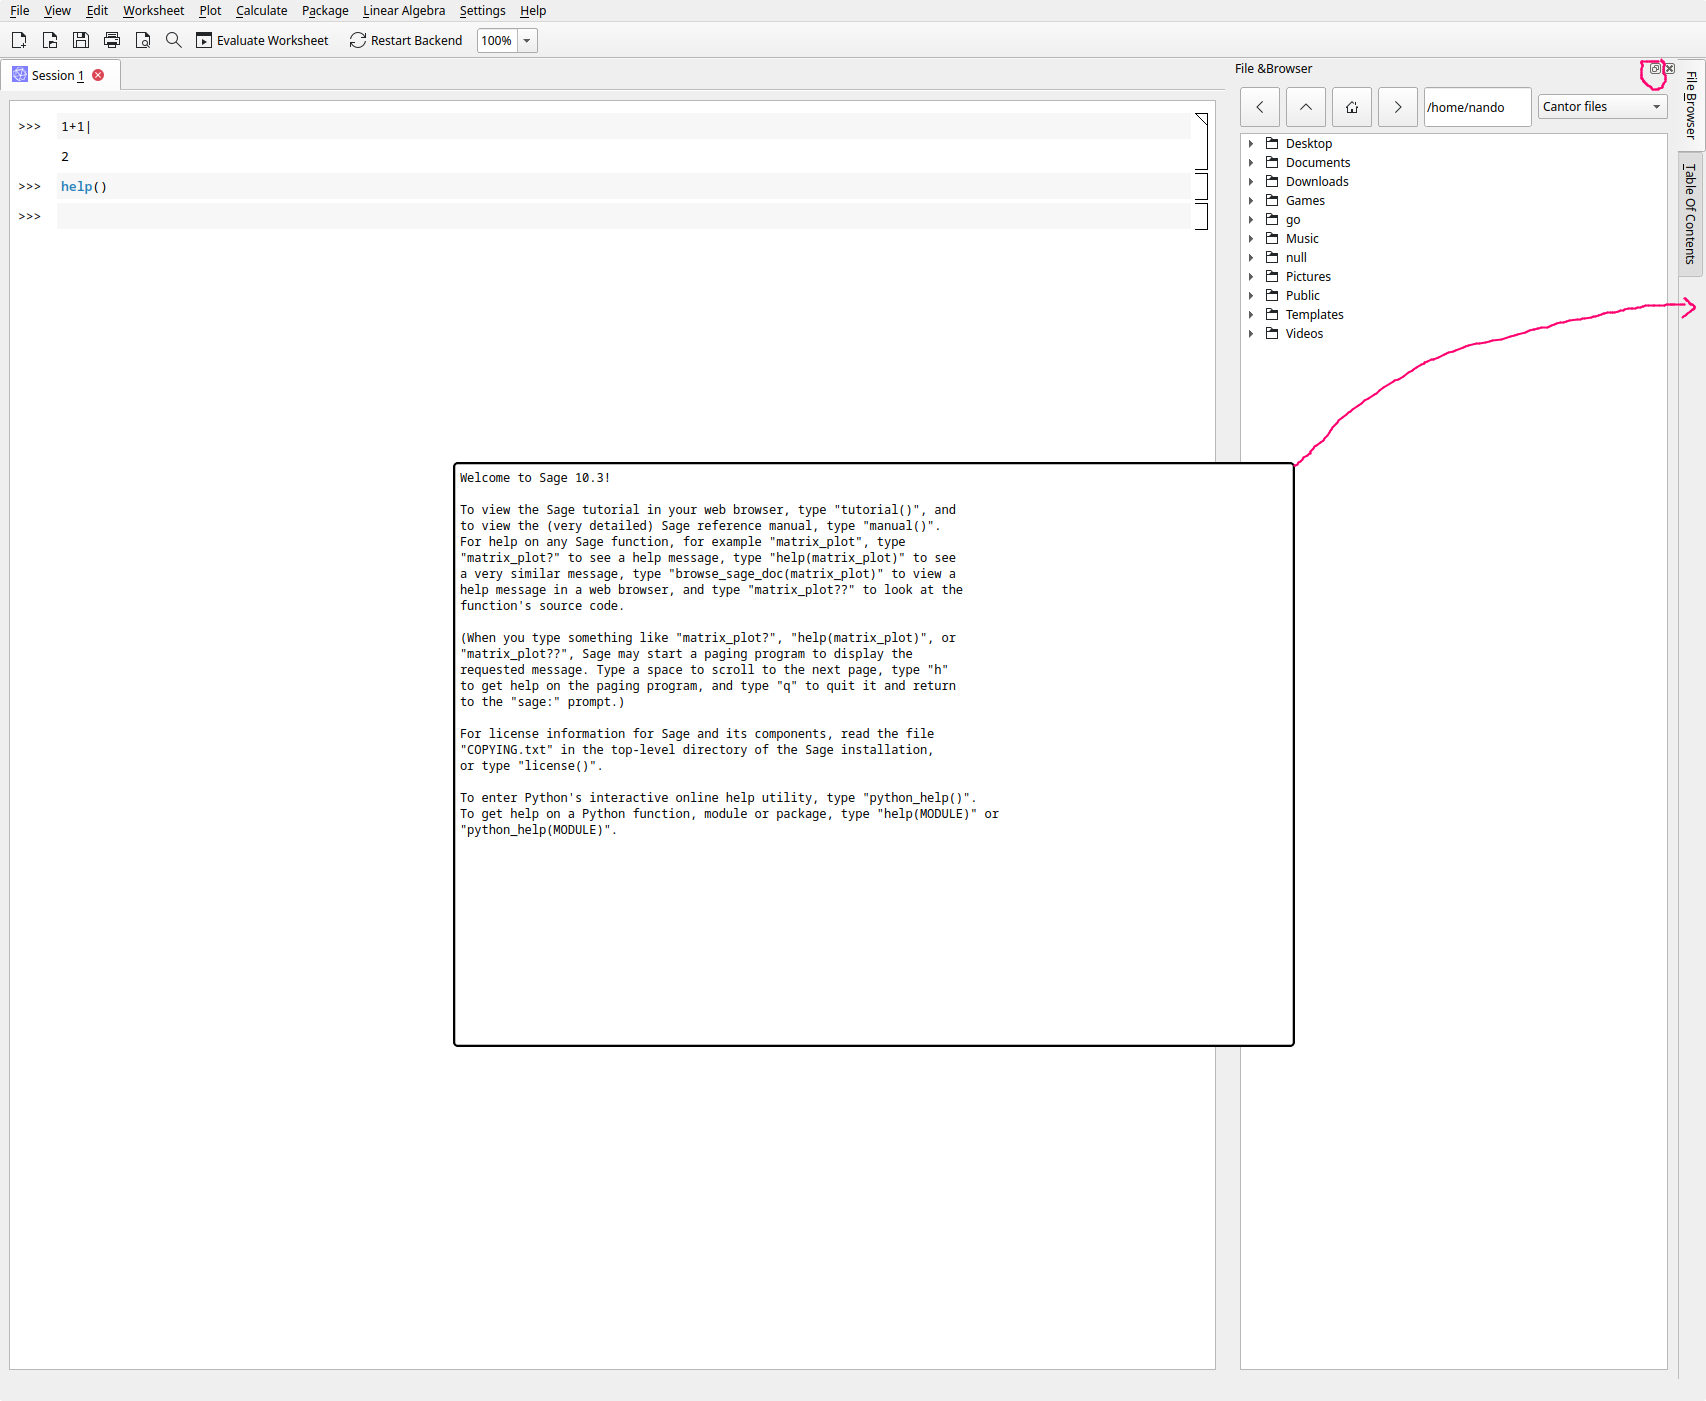Navigate up one directory in File Browser
Viewport: 1706px width, 1401px height.
coord(1306,107)
